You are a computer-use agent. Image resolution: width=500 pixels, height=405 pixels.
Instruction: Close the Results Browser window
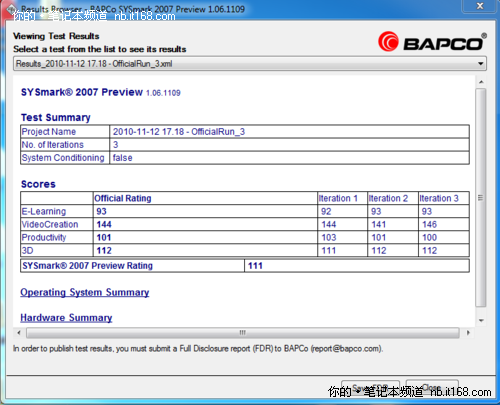tap(480, 6)
